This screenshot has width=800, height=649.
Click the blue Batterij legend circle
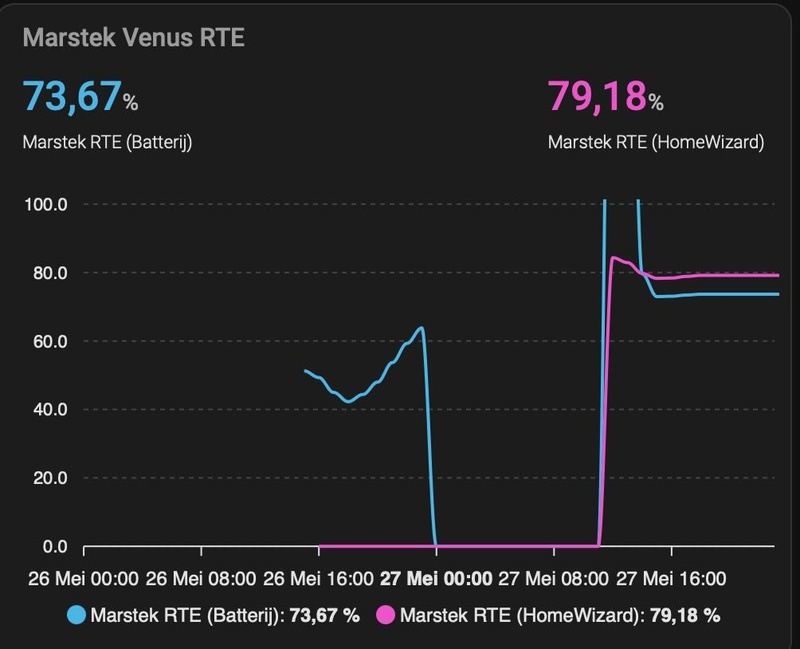coord(76,615)
